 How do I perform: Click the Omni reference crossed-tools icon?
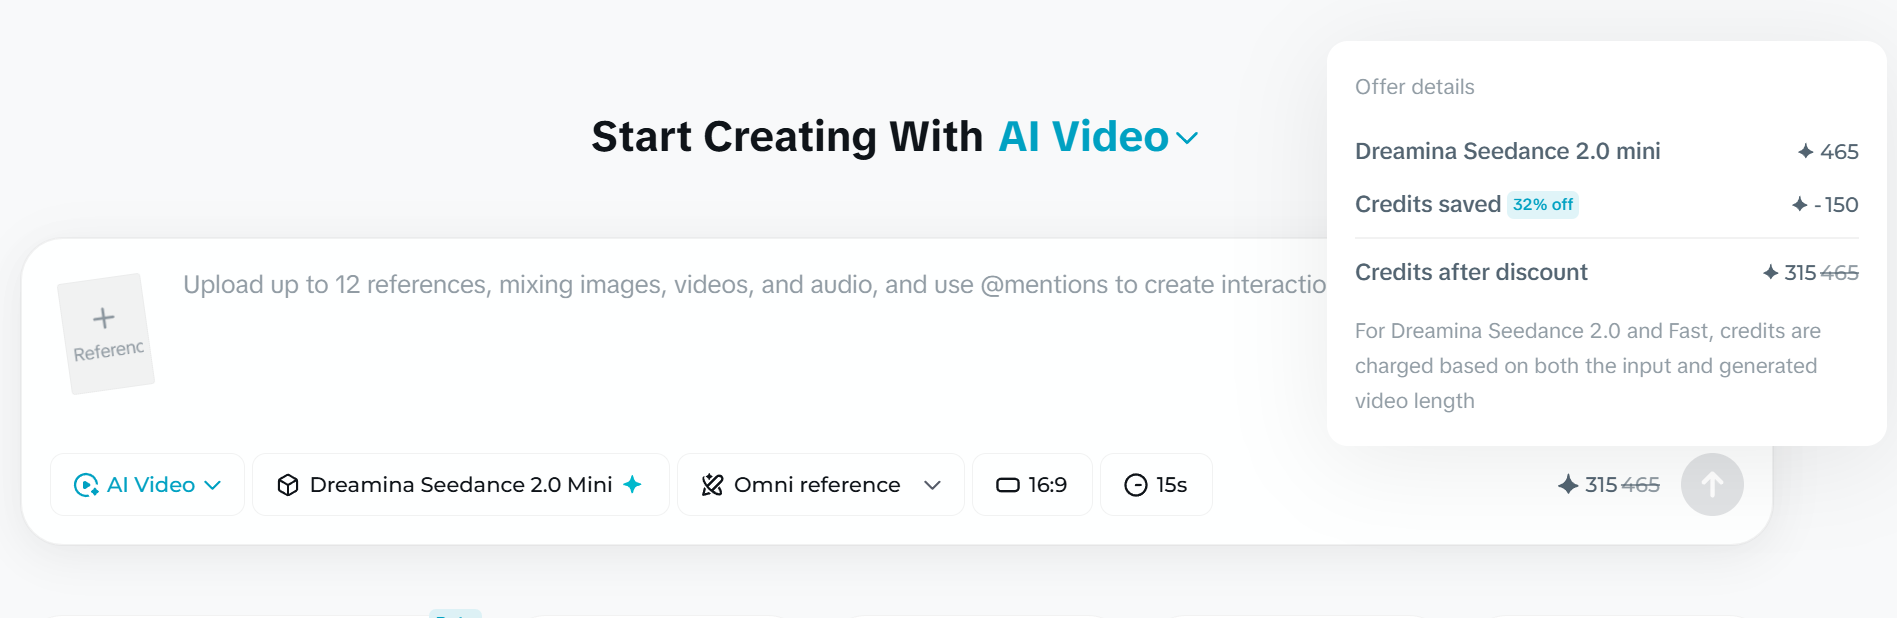pyautogui.click(x=712, y=485)
